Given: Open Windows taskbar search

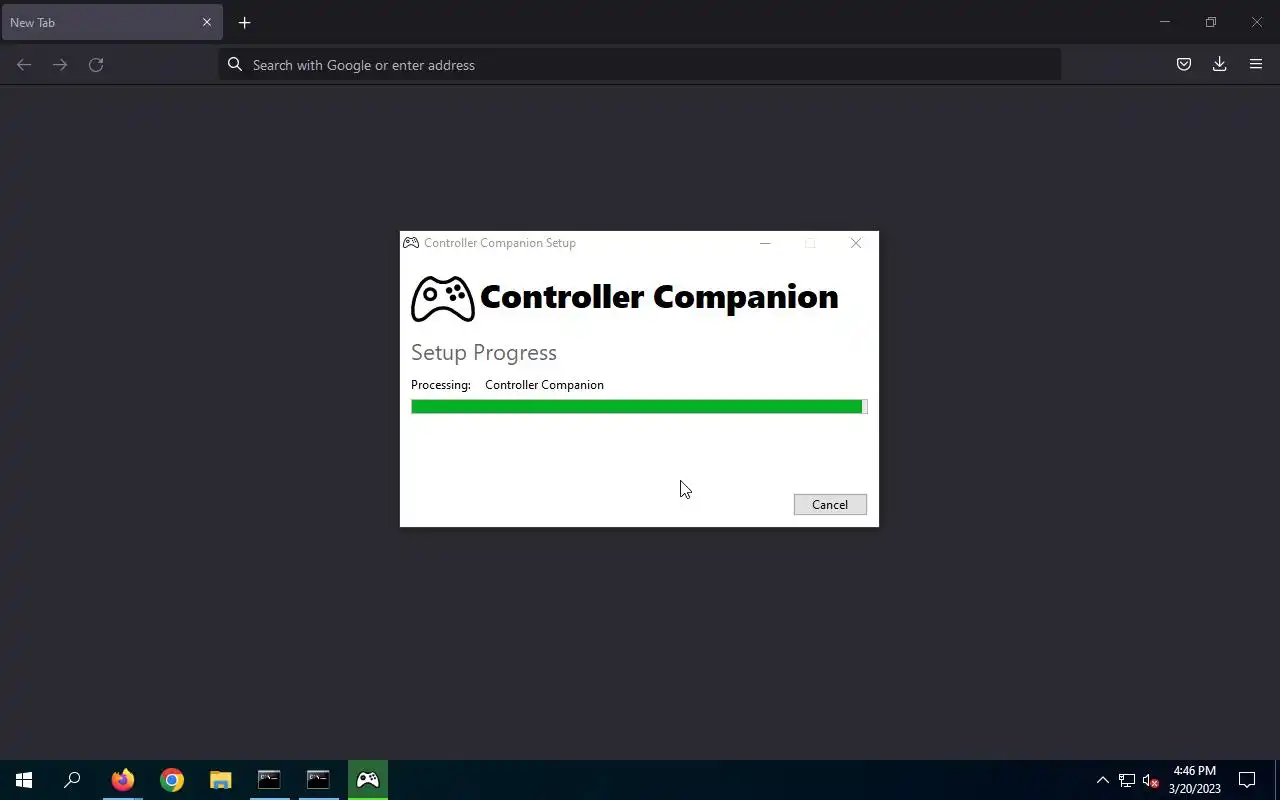Looking at the screenshot, I should click(72, 780).
